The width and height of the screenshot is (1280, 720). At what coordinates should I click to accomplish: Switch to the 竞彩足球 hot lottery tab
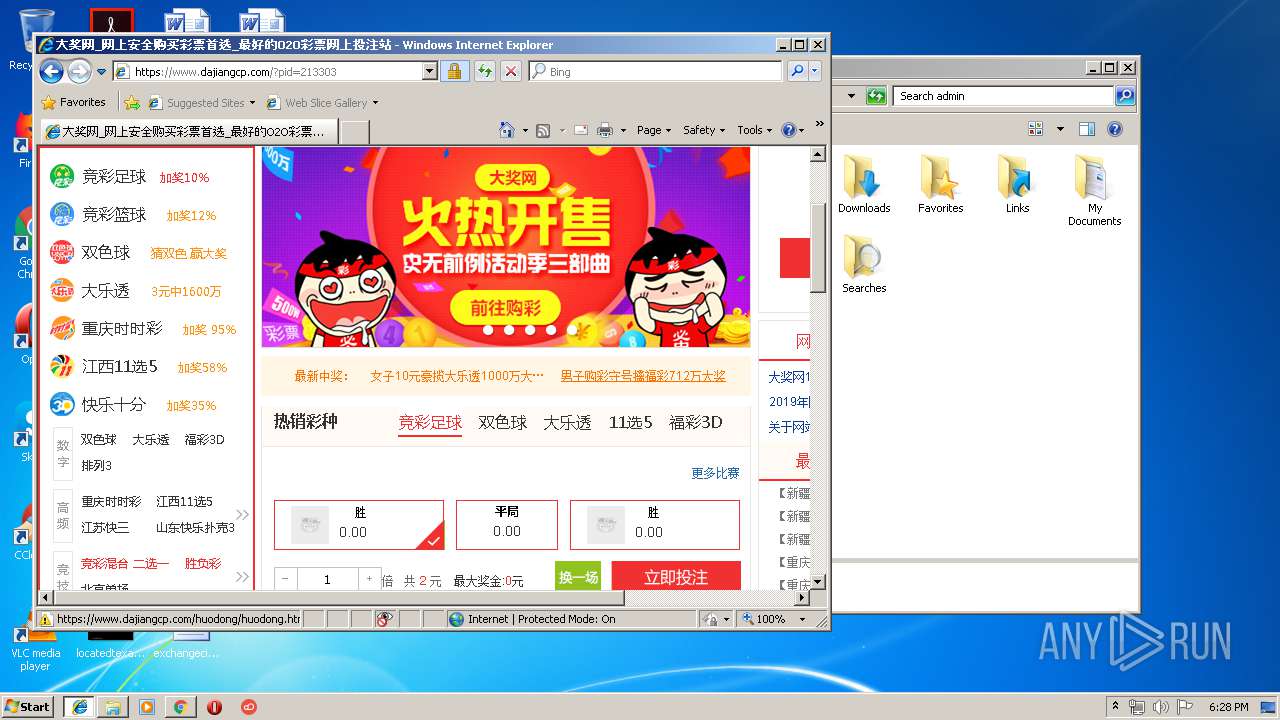pyautogui.click(x=430, y=423)
